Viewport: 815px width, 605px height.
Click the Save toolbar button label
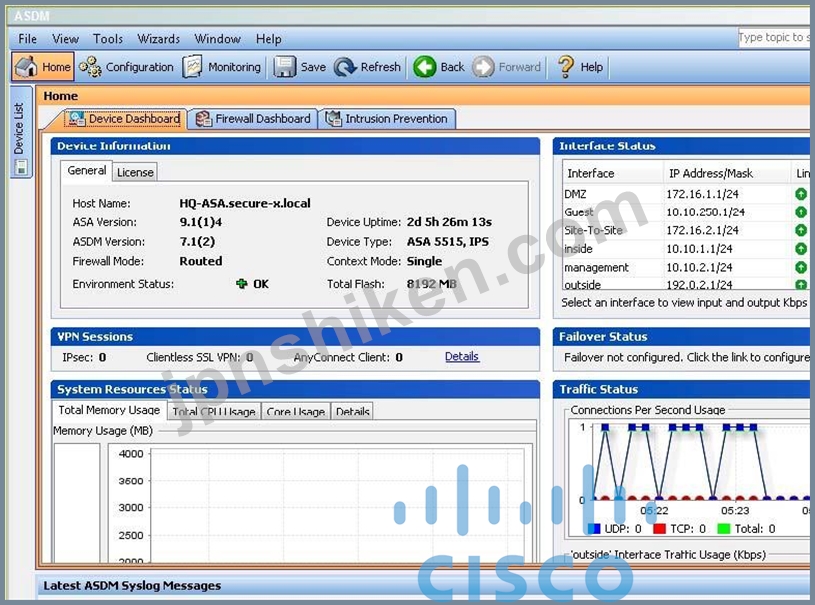tap(313, 67)
